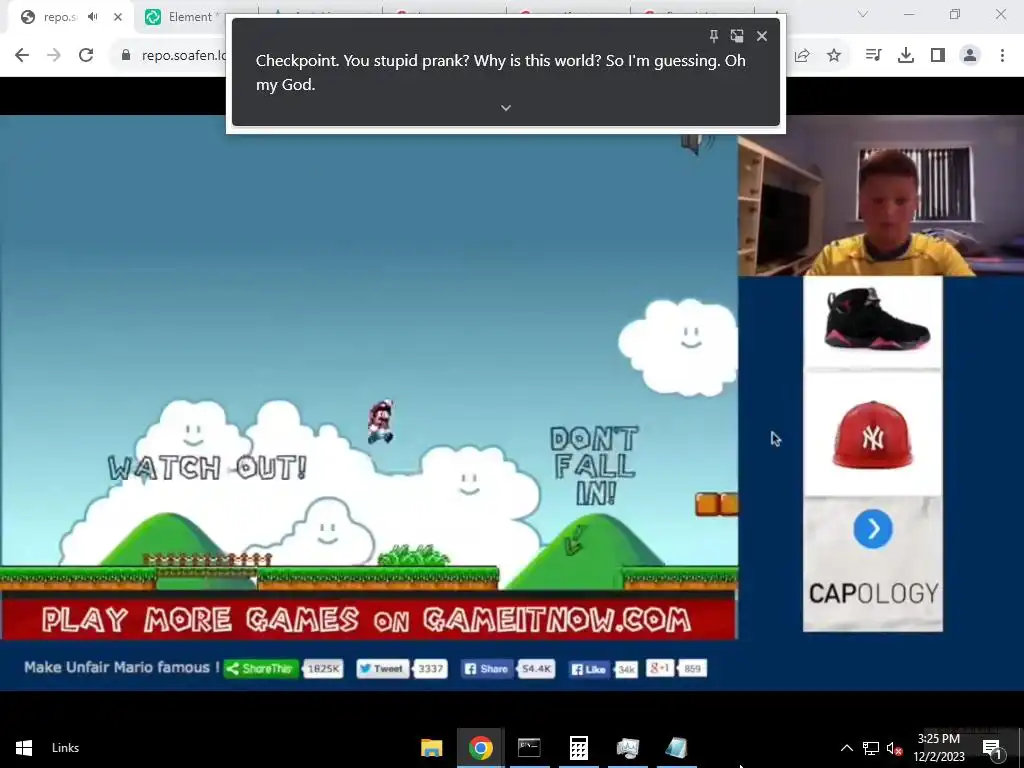Open the Calculator taskbar icon
Image resolution: width=1024 pixels, height=768 pixels.
pos(579,748)
